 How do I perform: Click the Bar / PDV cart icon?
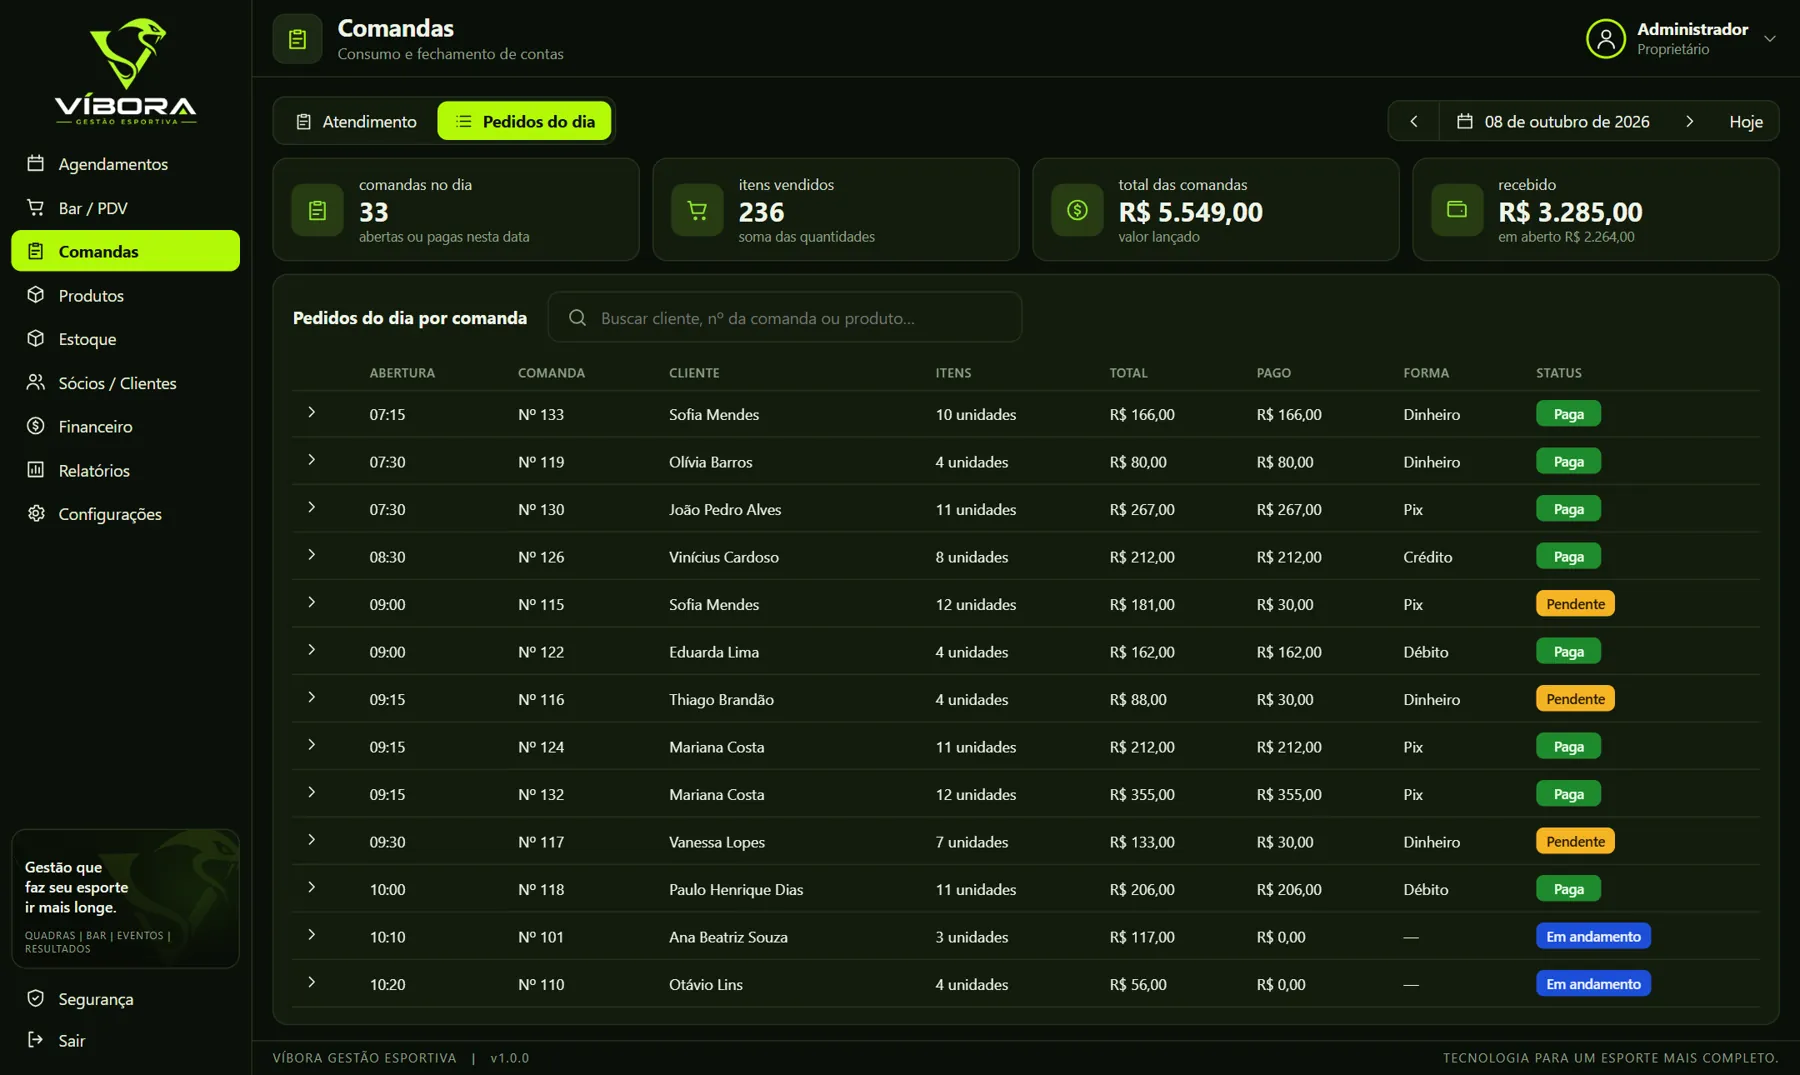coord(36,207)
